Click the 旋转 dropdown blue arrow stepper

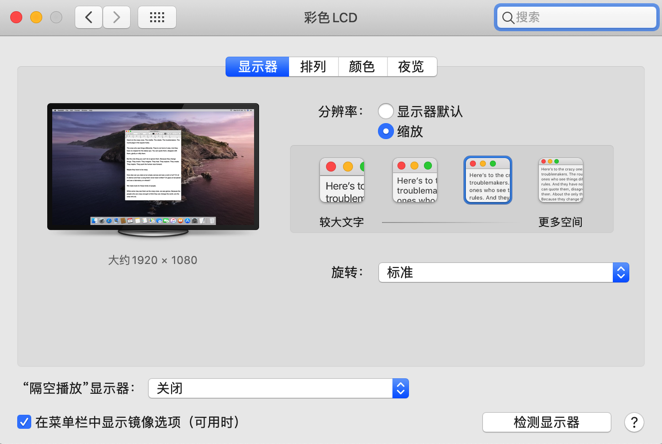(621, 273)
